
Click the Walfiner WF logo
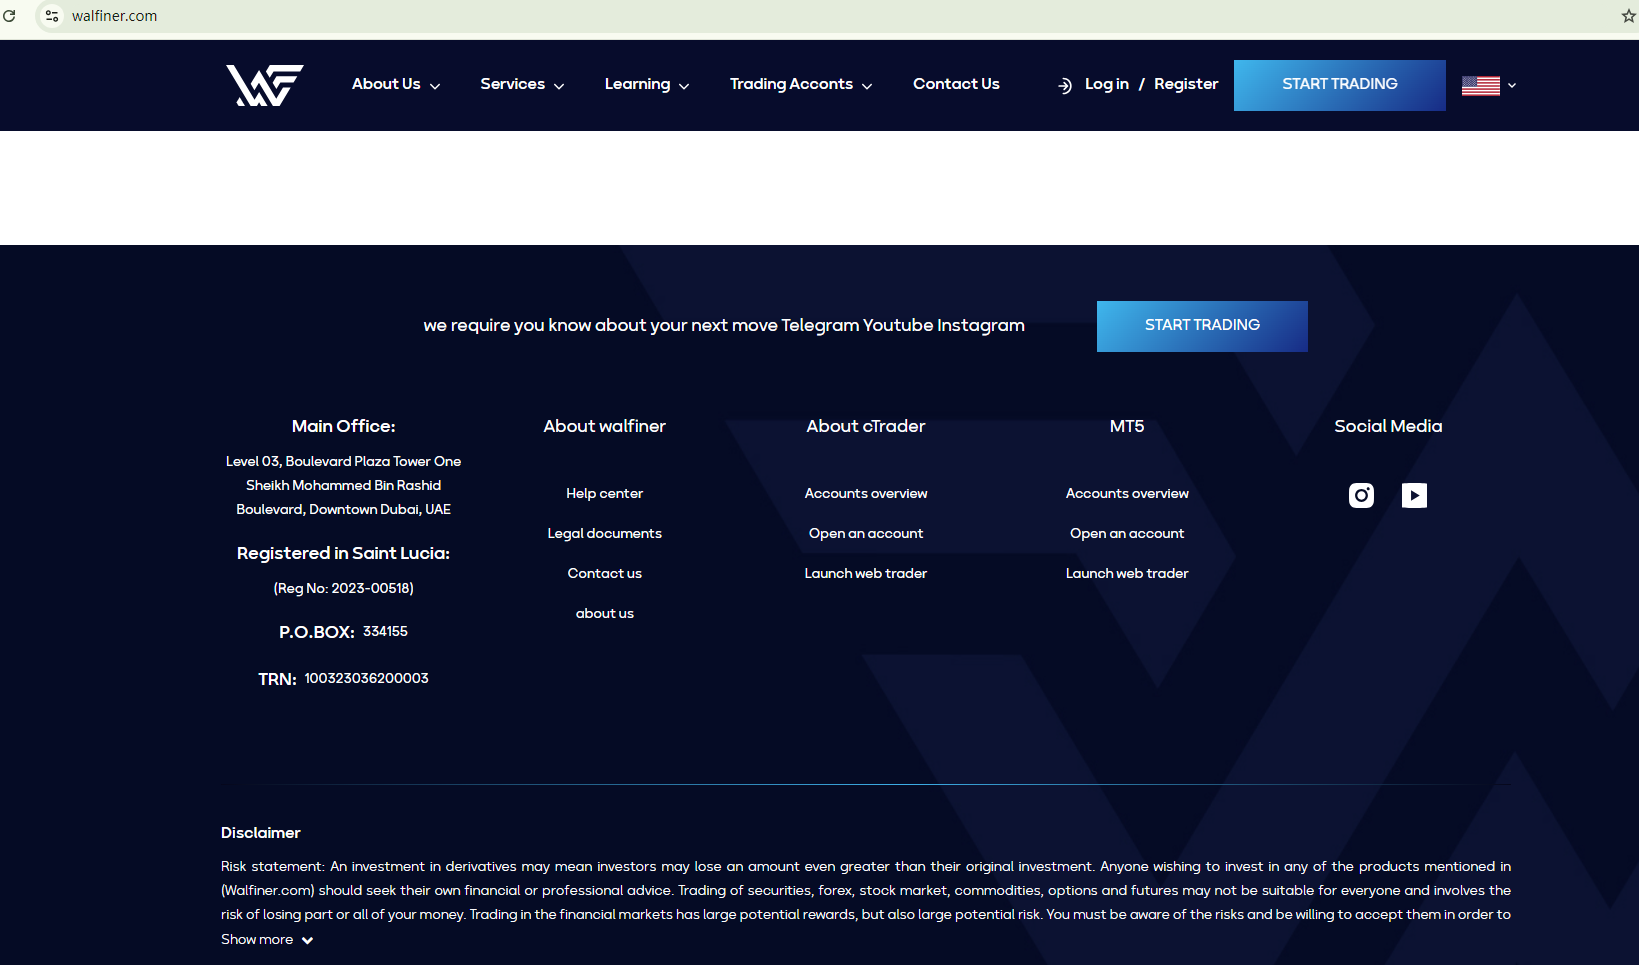[264, 85]
